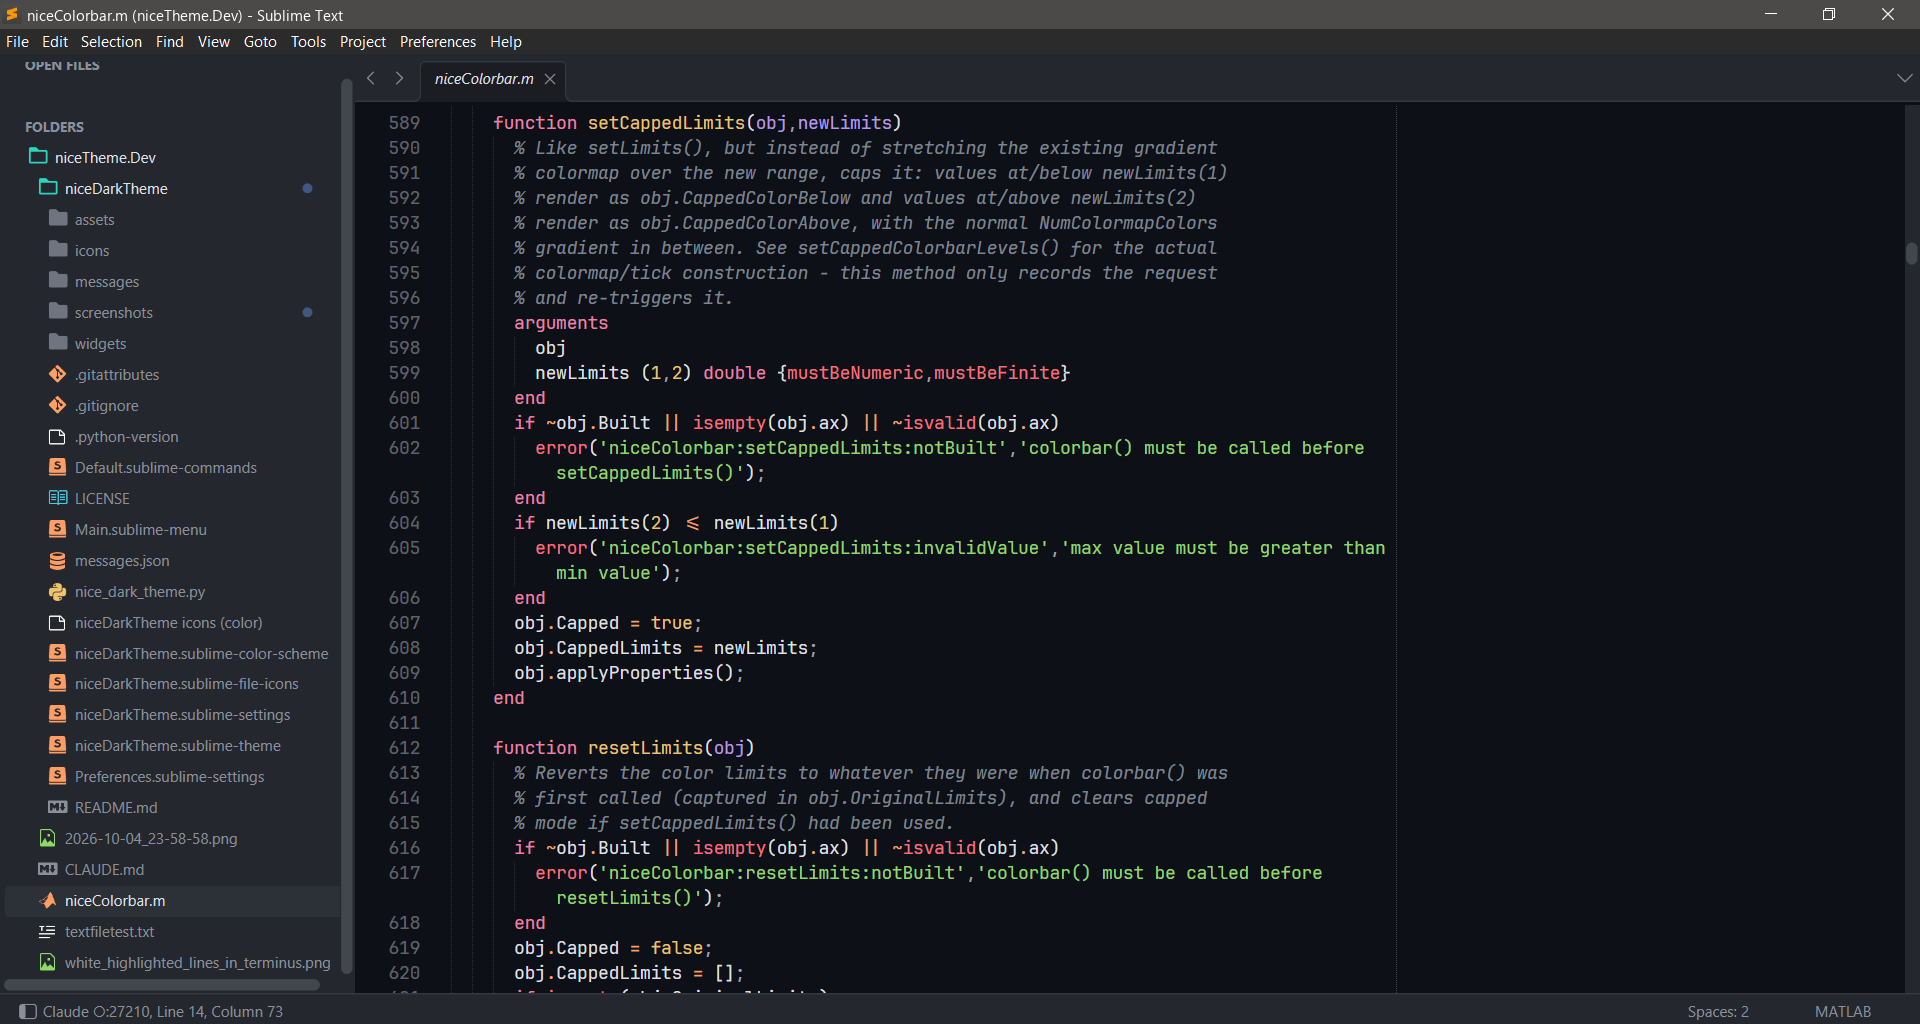Open the File menu

coord(17,41)
